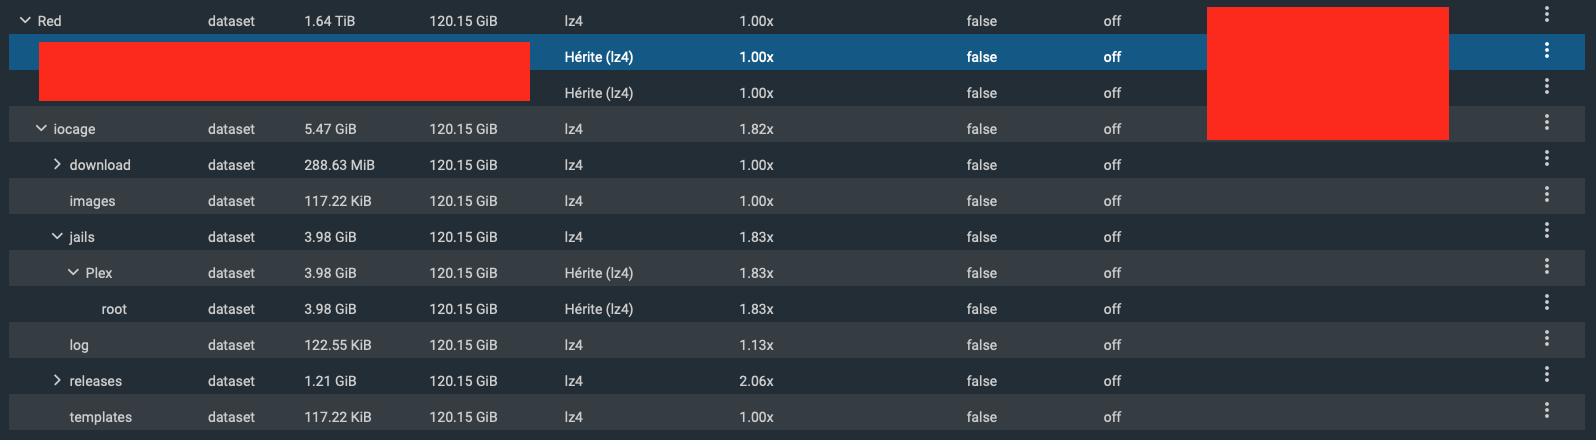Open the three-dot menu for iocage dataset
The image size is (1596, 440).
1546,122
